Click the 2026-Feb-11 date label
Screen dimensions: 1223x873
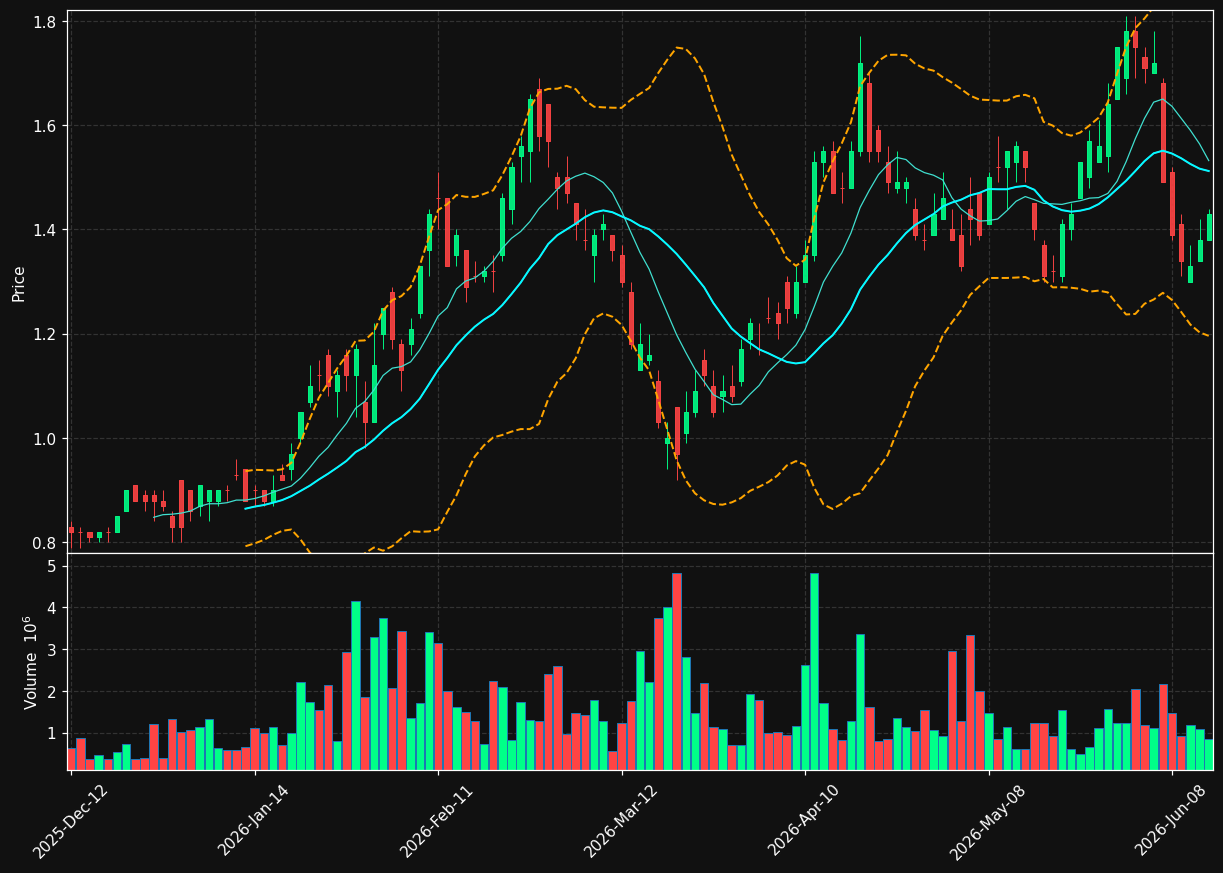tap(437, 821)
